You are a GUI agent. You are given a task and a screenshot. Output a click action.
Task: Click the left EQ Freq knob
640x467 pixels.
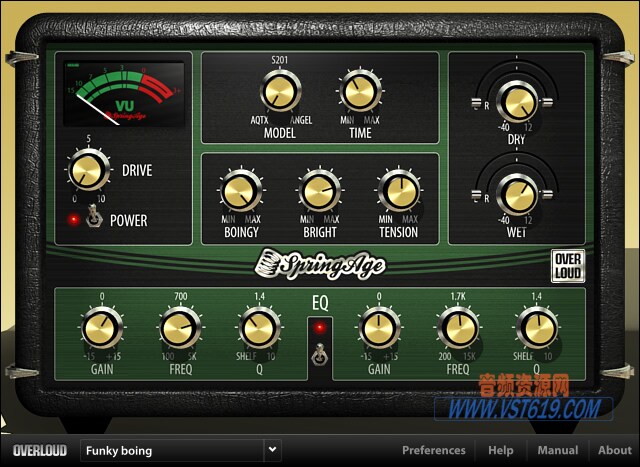(x=179, y=327)
